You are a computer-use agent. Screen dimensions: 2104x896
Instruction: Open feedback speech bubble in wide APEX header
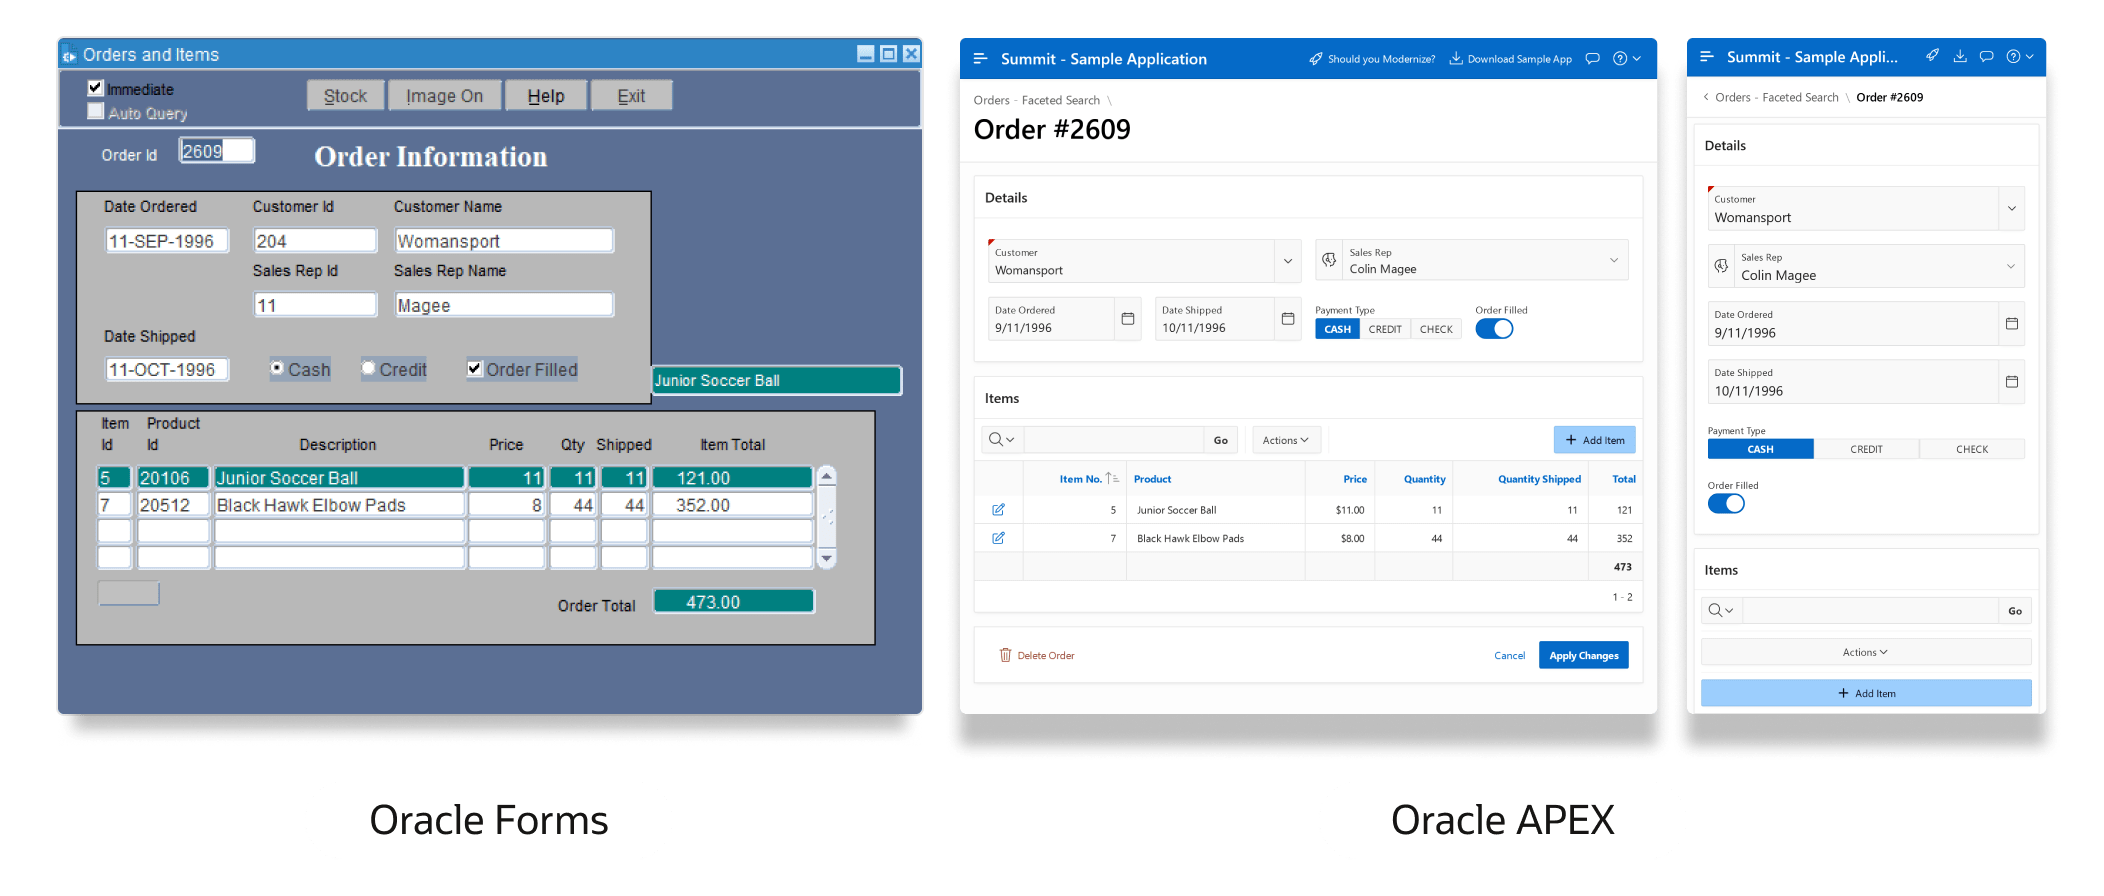pyautogui.click(x=1593, y=59)
